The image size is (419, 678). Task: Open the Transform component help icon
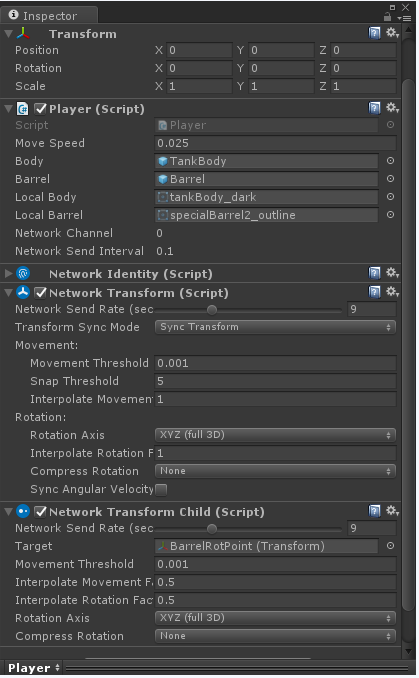(374, 33)
